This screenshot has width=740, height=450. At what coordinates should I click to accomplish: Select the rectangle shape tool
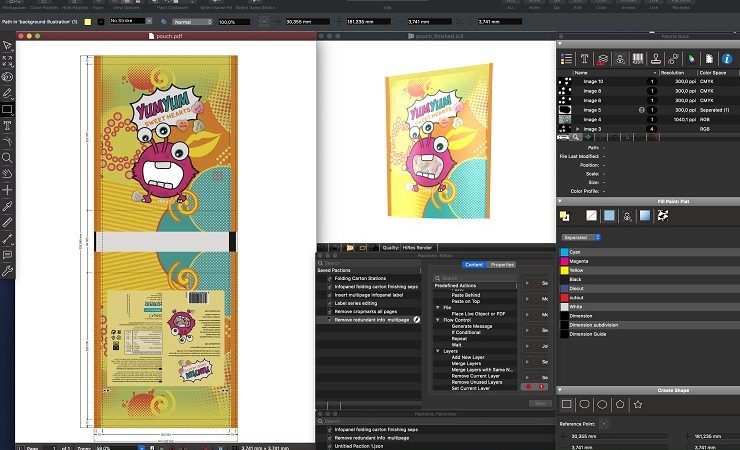(x=7, y=109)
